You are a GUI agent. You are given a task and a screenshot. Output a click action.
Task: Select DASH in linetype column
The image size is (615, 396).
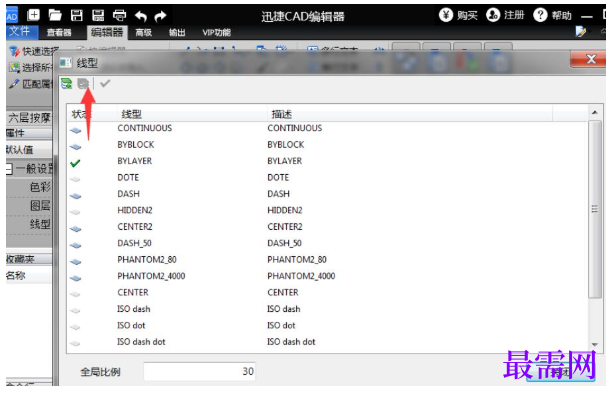[128, 194]
